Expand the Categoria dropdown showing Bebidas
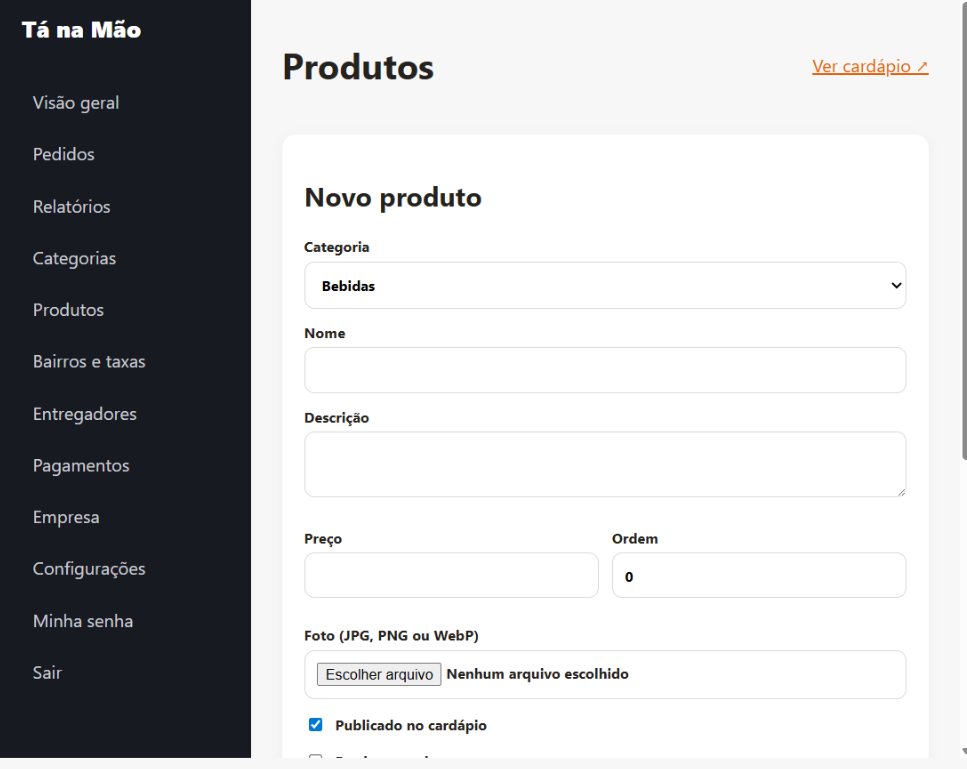 (605, 286)
